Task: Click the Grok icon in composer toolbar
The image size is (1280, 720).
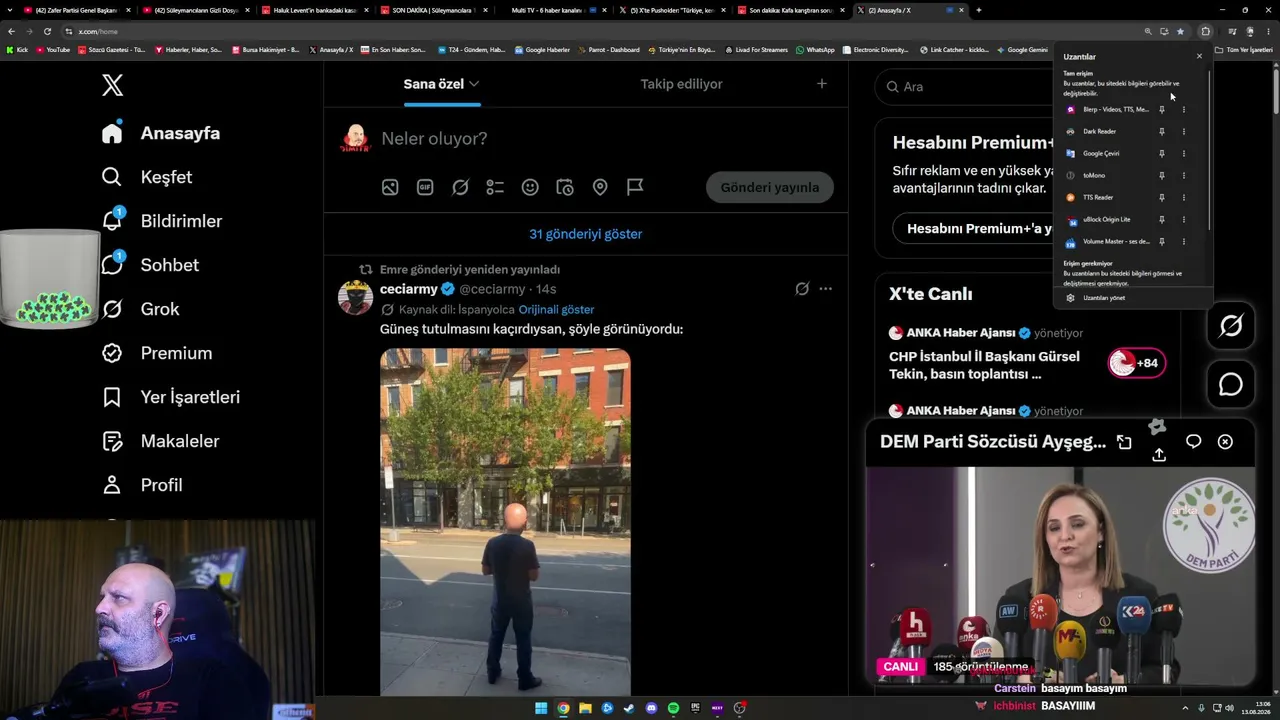Action: coord(460,187)
